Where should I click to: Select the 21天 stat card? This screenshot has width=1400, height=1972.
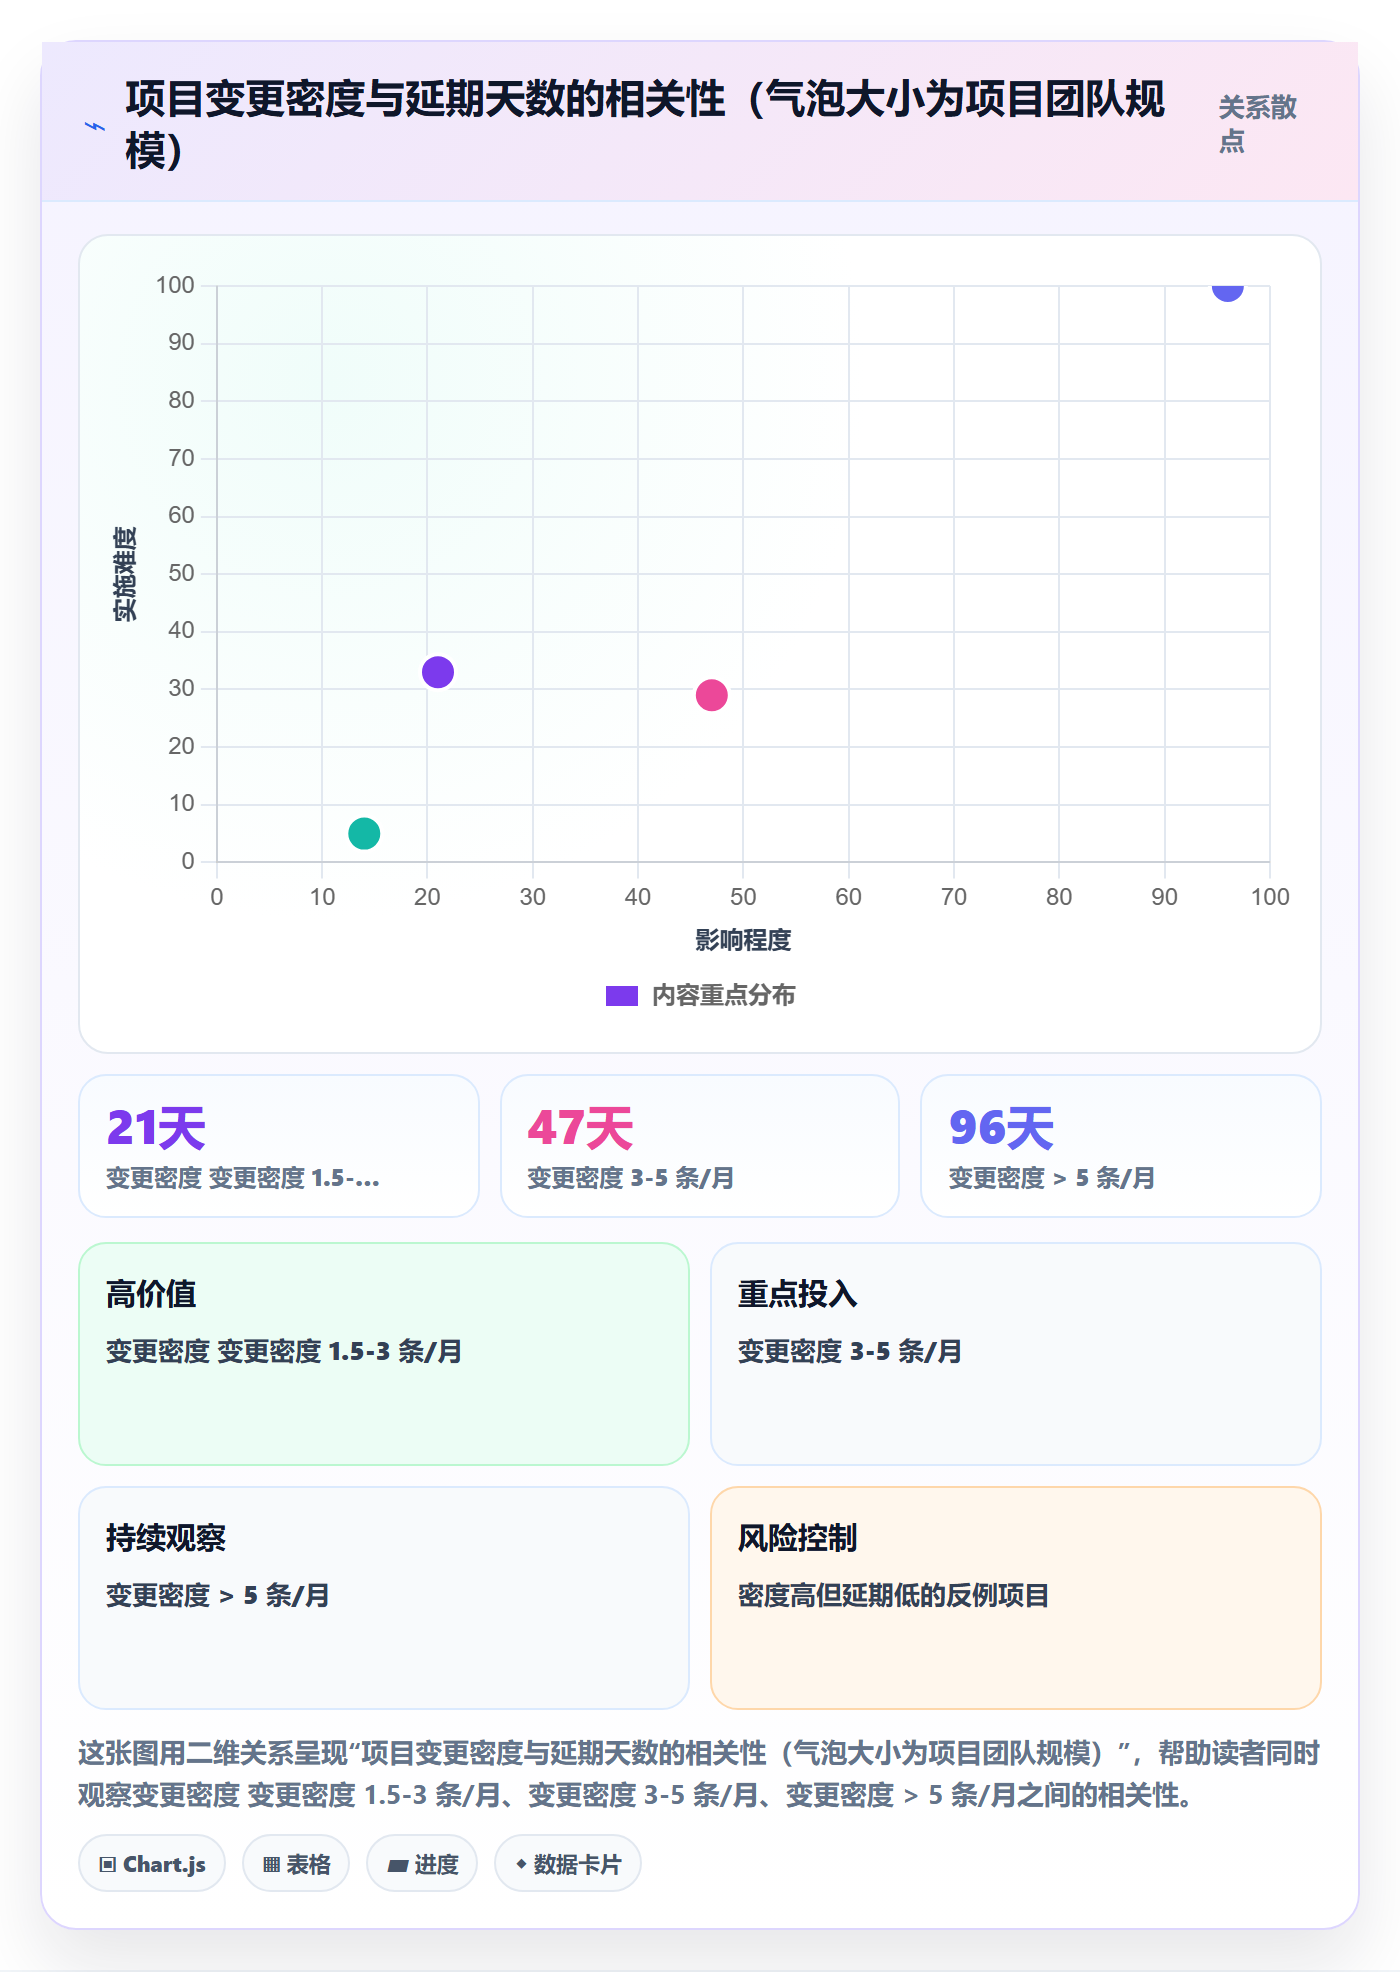279,1146
